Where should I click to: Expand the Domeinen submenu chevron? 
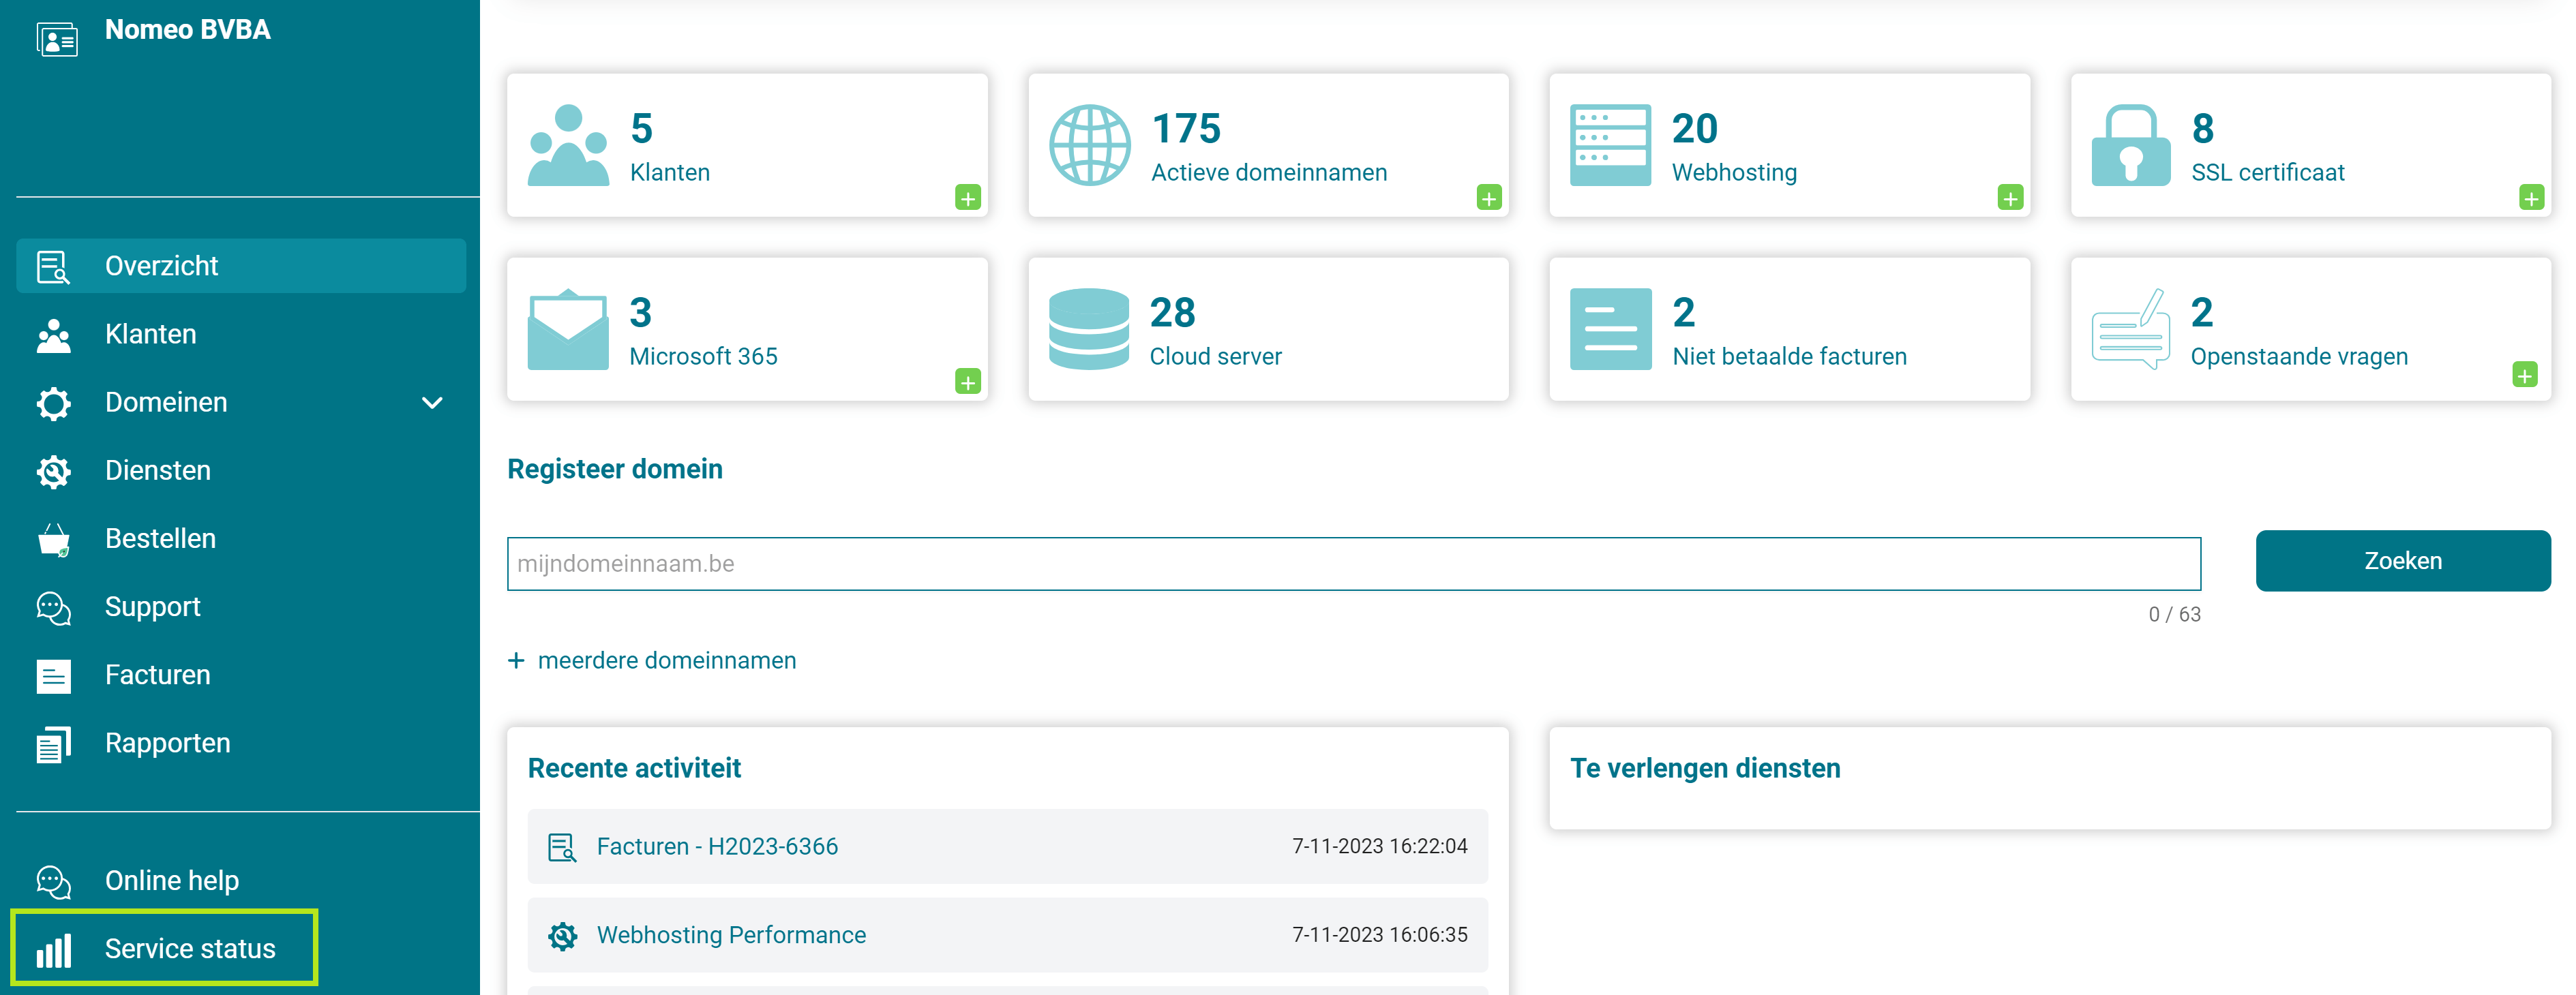432,403
